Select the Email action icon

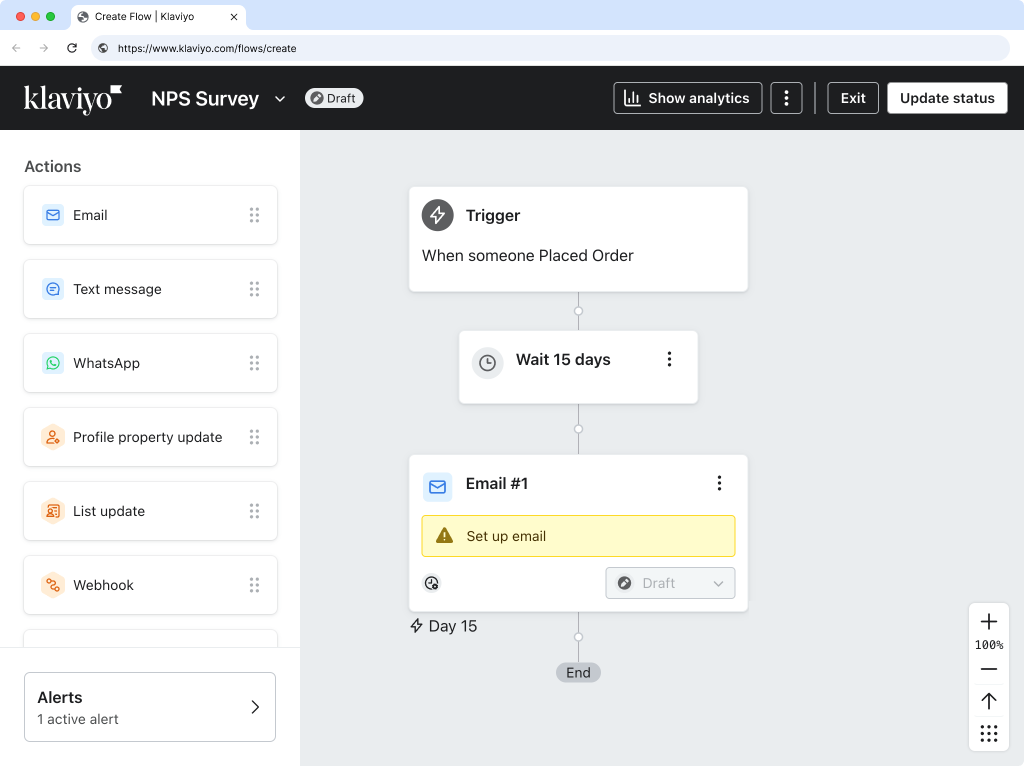click(x=52, y=215)
